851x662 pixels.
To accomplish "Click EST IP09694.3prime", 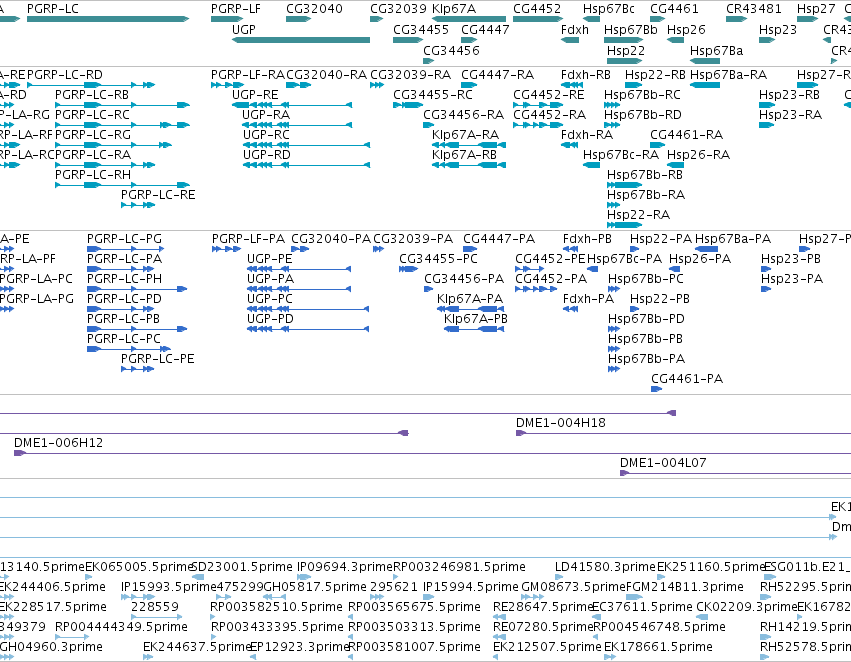I will [345, 567].
